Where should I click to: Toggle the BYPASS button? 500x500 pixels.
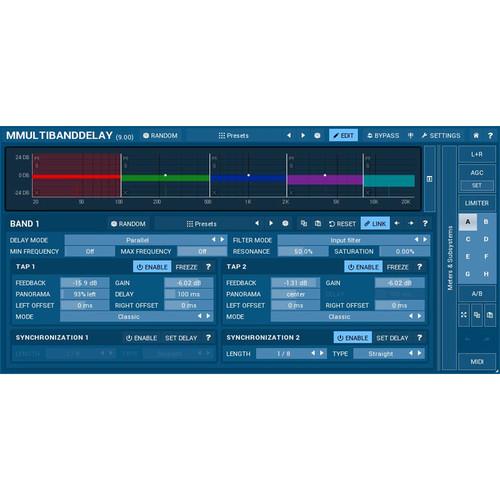383,136
